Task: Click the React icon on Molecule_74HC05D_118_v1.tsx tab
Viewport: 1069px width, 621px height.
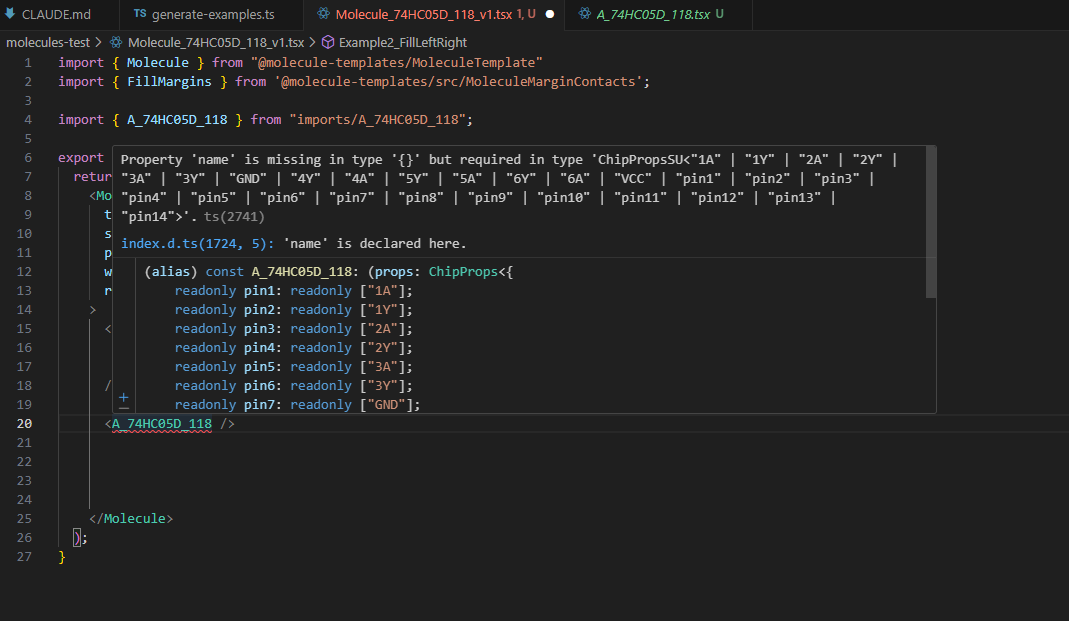Action: (x=323, y=15)
